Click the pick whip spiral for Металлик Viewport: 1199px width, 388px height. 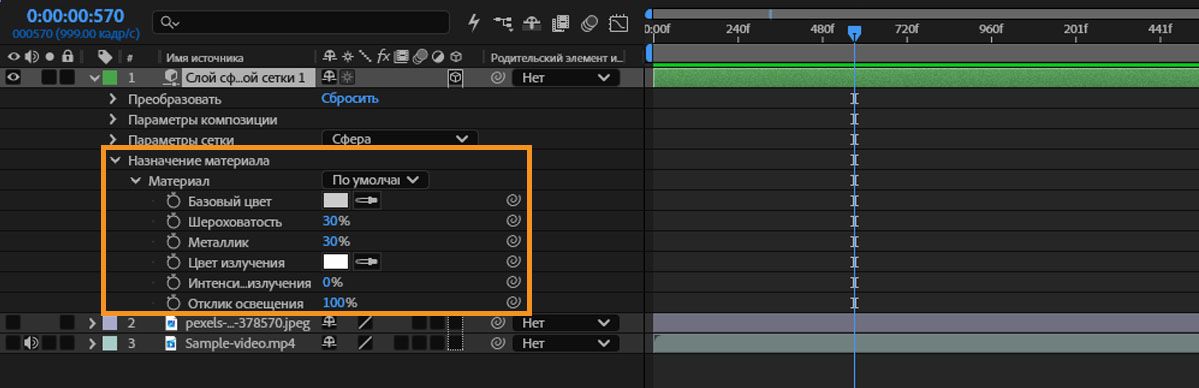tap(514, 242)
